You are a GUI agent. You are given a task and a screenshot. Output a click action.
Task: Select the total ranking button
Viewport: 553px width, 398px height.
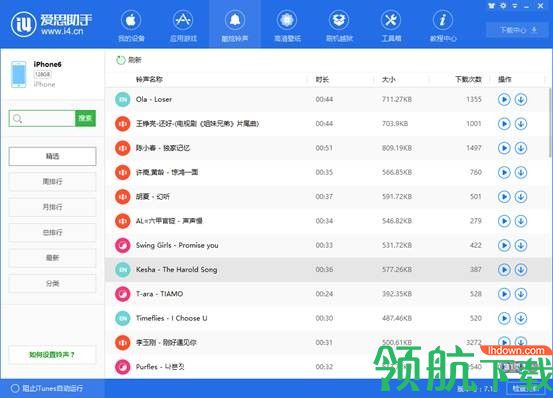coord(52,232)
